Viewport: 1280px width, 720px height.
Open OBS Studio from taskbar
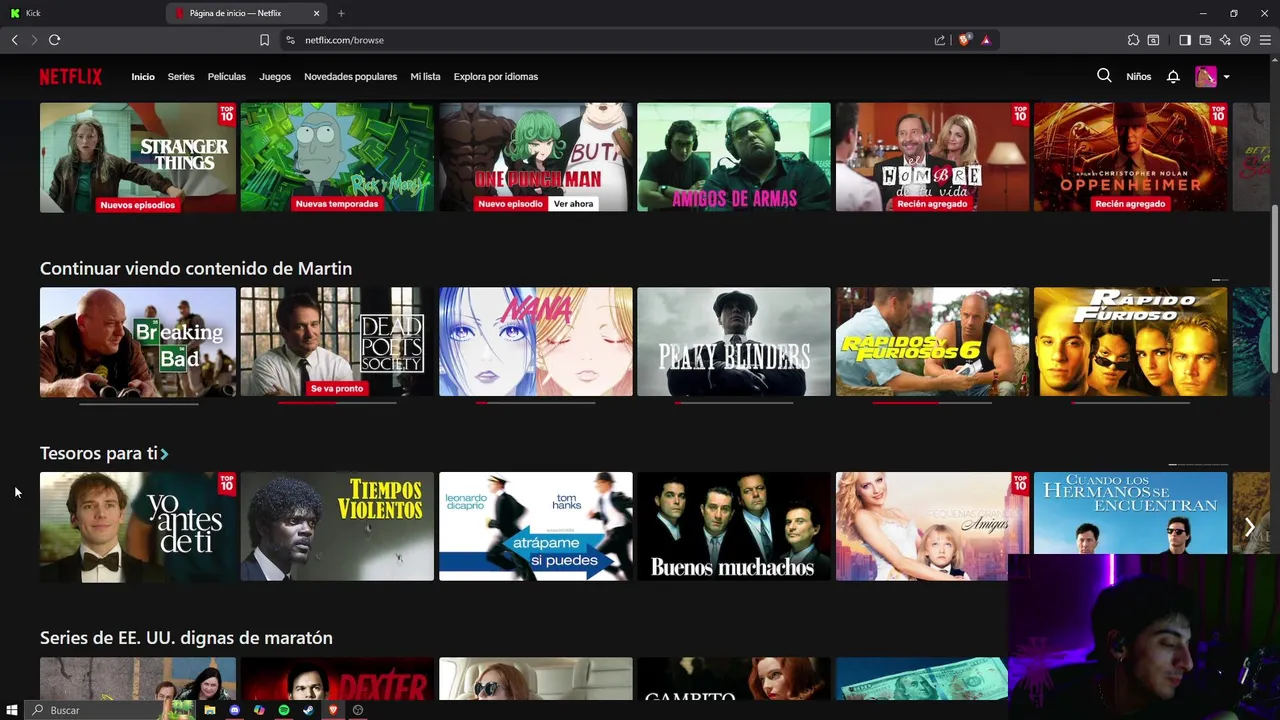(x=358, y=710)
